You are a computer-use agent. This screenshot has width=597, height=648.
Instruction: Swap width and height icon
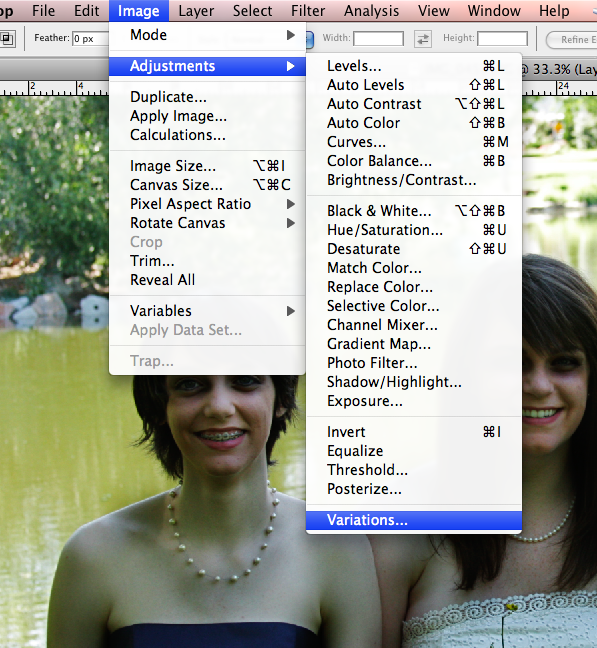(x=423, y=39)
